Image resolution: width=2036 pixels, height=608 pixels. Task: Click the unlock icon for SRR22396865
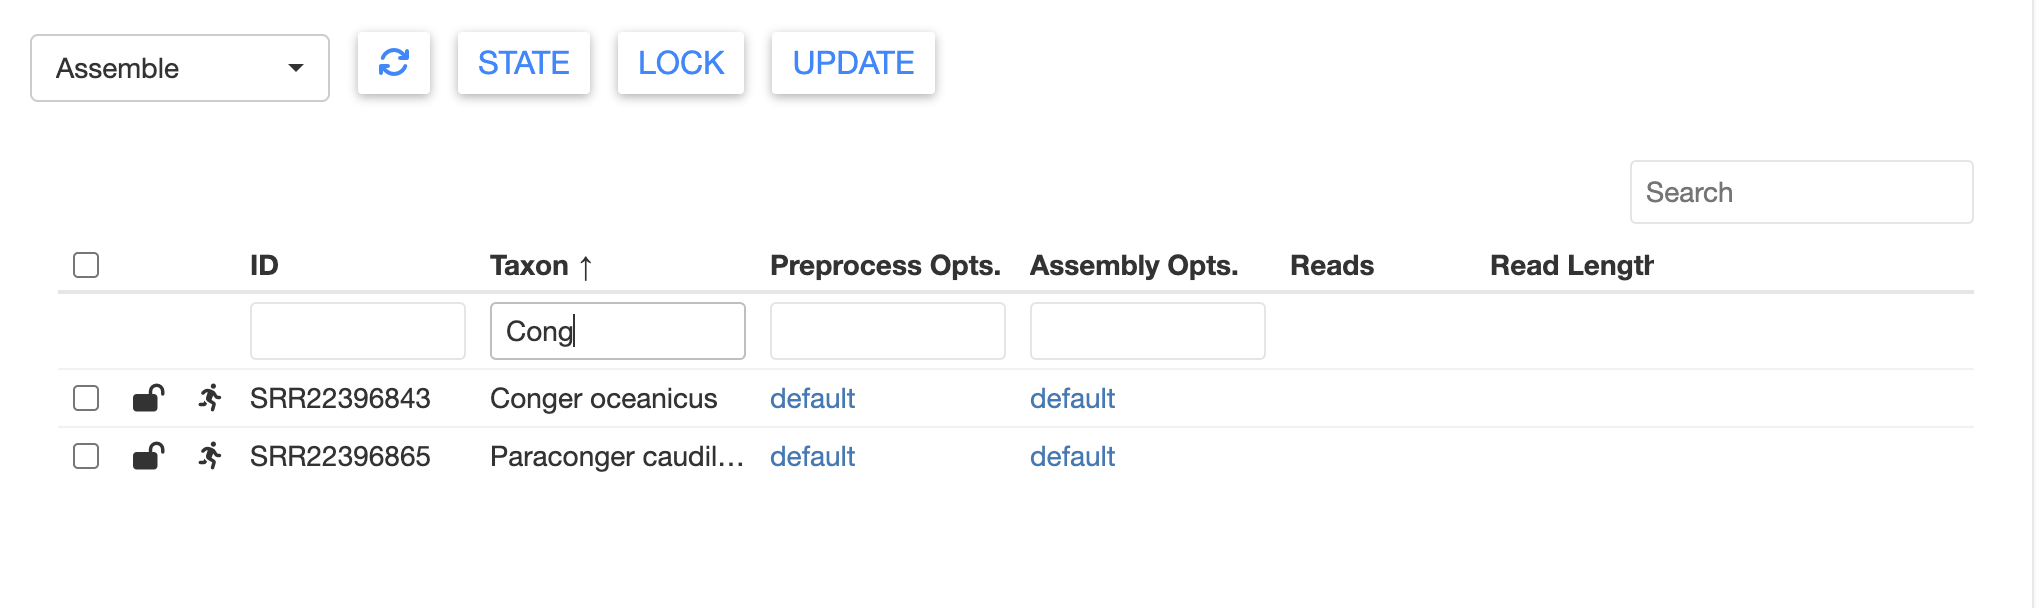pos(148,456)
